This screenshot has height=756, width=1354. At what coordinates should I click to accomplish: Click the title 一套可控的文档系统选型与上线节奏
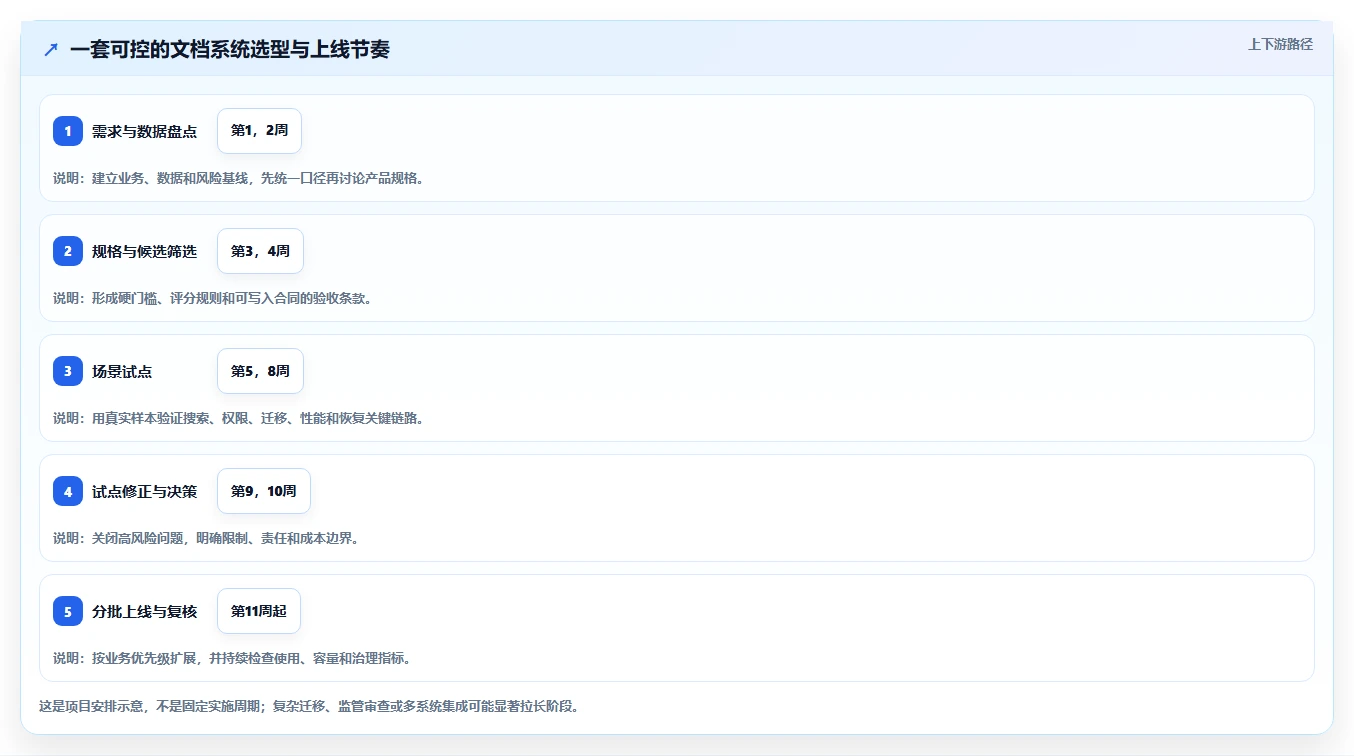[x=230, y=49]
